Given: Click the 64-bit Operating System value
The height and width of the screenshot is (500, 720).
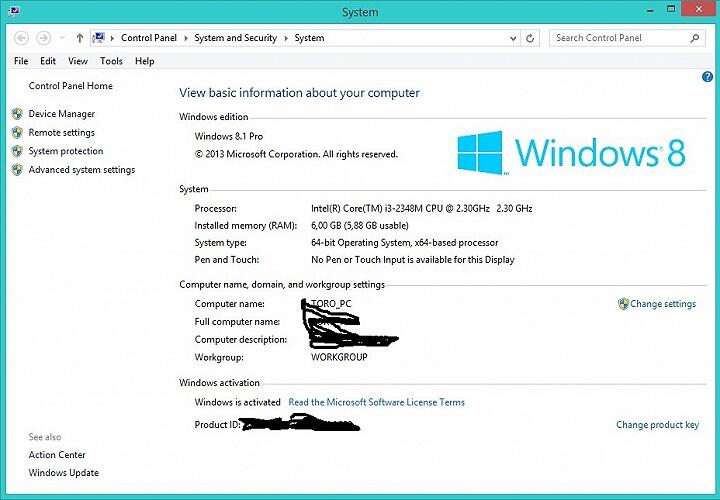Looking at the screenshot, I should coord(405,242).
